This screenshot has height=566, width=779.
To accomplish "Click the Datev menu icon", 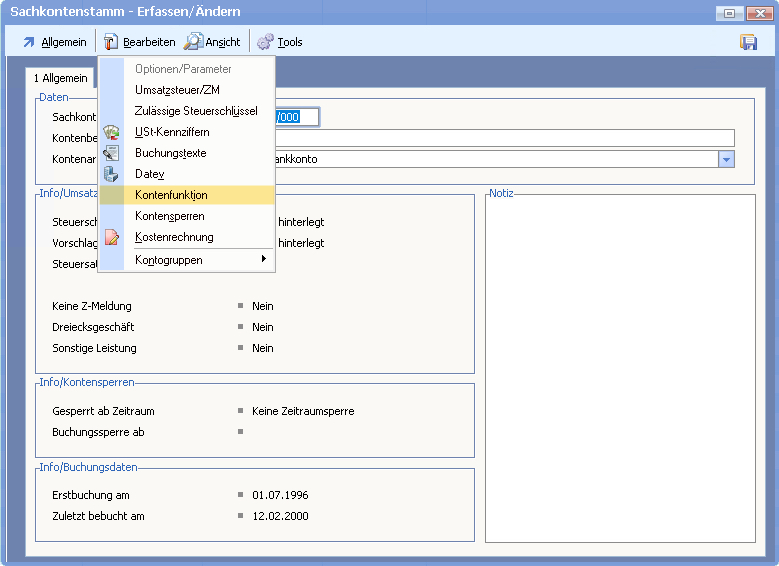I will (x=112, y=174).
